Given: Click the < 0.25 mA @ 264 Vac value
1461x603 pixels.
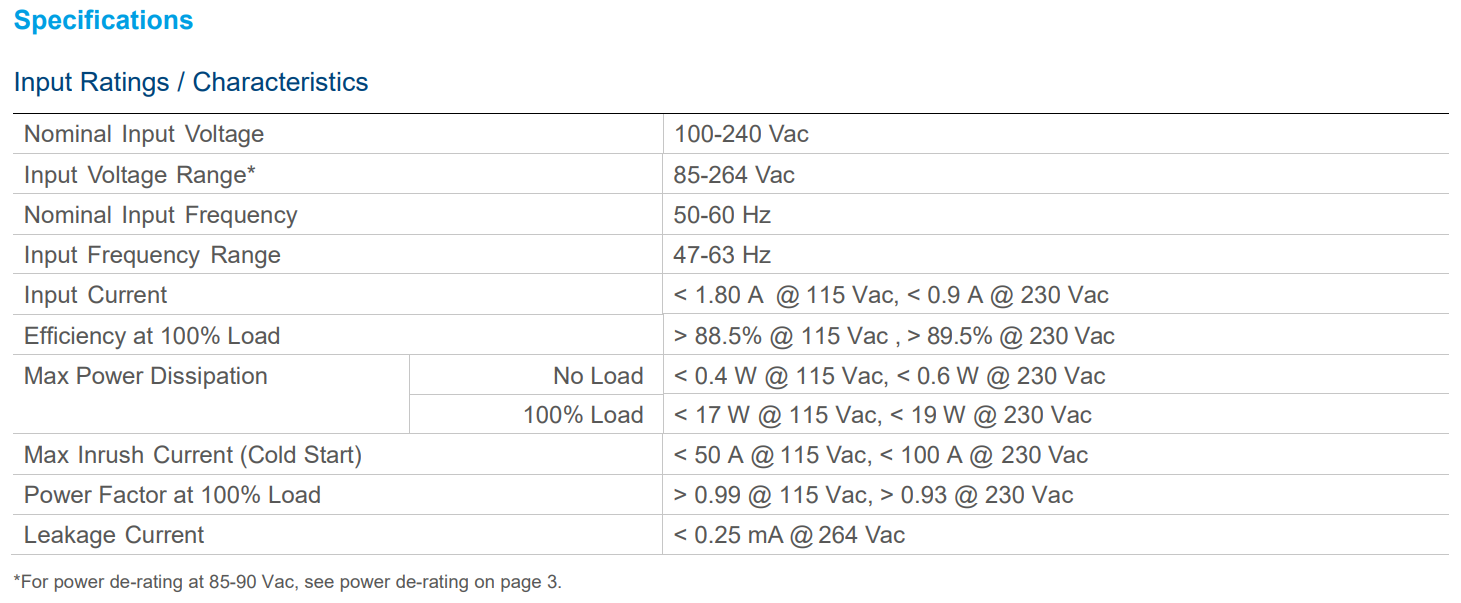Looking at the screenshot, I should pyautogui.click(x=789, y=535).
